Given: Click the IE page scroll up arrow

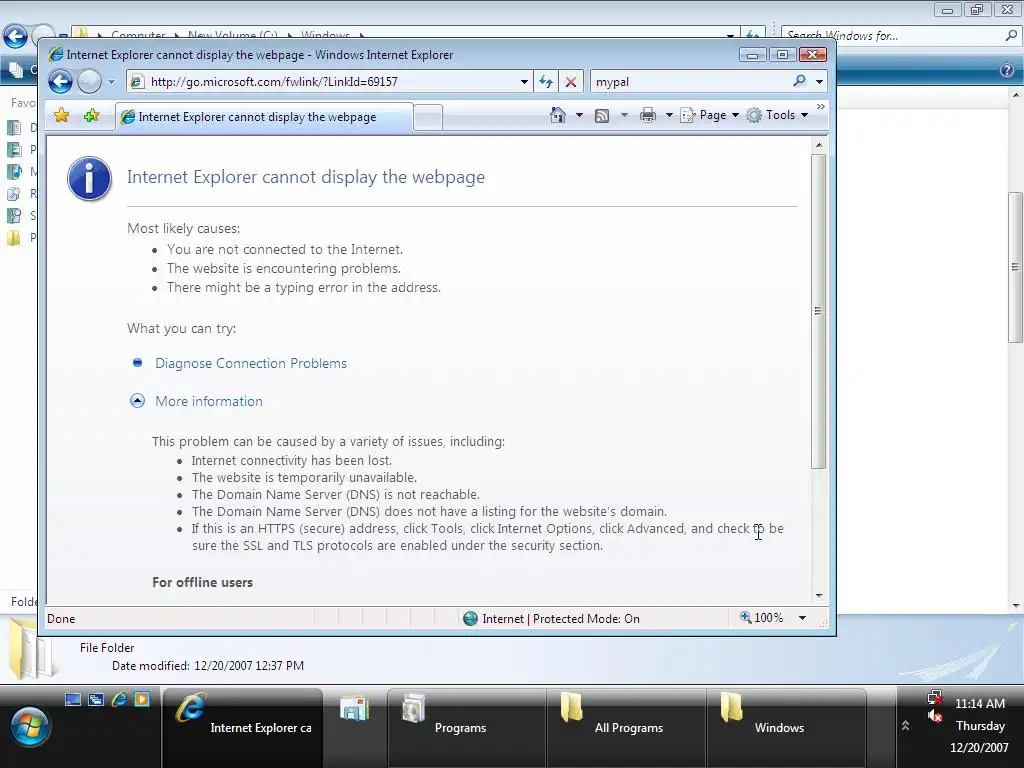Looking at the screenshot, I should 819,144.
